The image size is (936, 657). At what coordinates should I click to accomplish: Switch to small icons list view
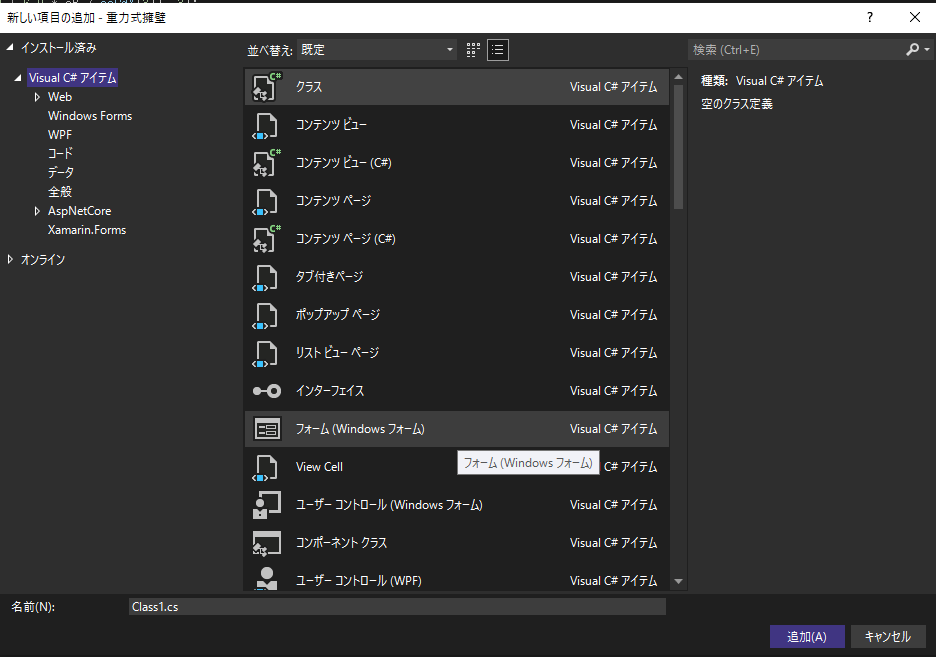tap(498, 50)
